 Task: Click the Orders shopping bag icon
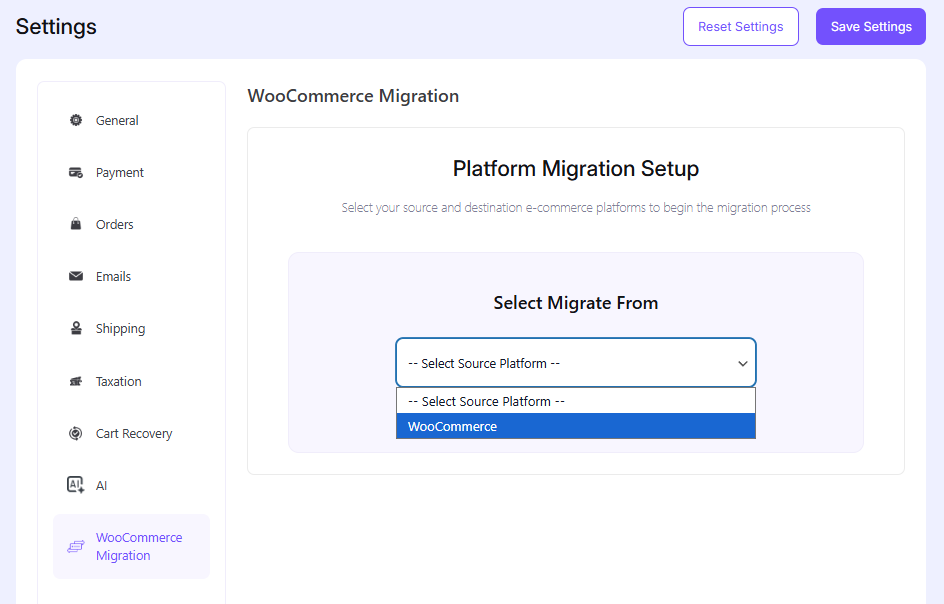76,225
